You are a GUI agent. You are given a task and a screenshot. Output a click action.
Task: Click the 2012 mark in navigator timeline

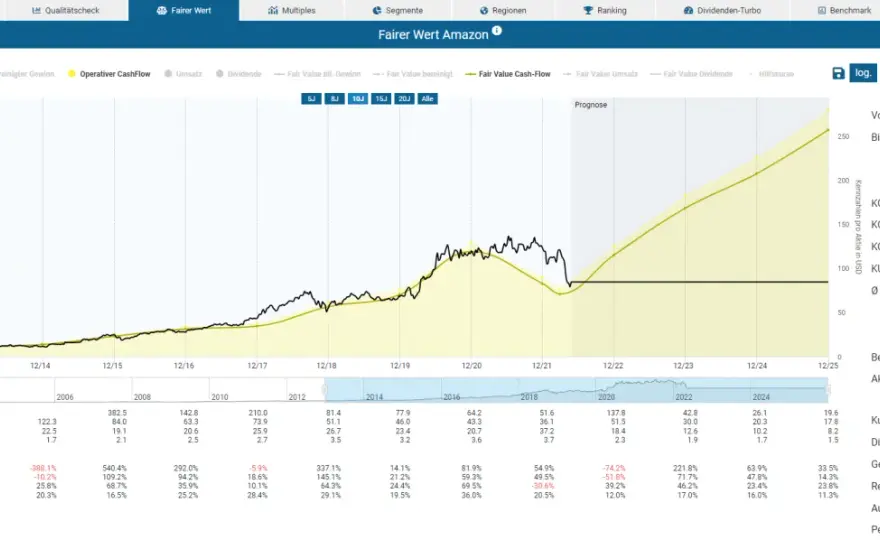[297, 397]
